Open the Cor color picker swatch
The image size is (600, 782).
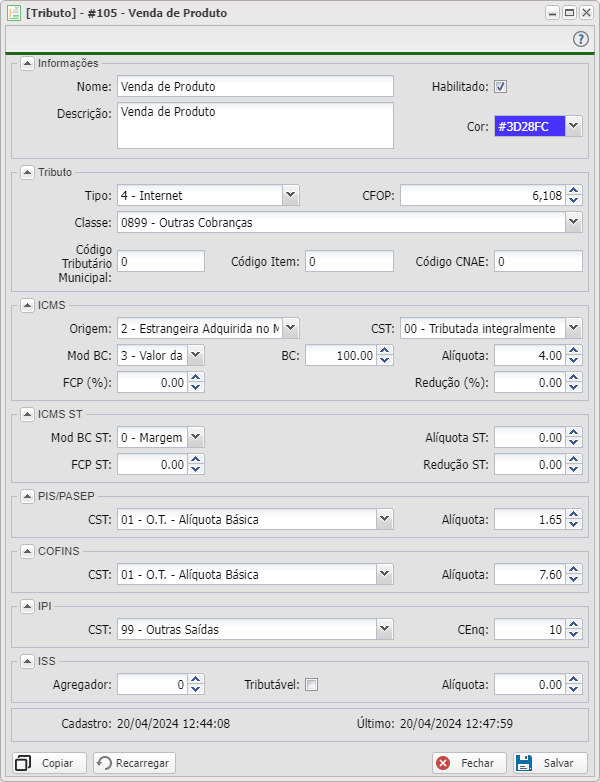tap(530, 126)
